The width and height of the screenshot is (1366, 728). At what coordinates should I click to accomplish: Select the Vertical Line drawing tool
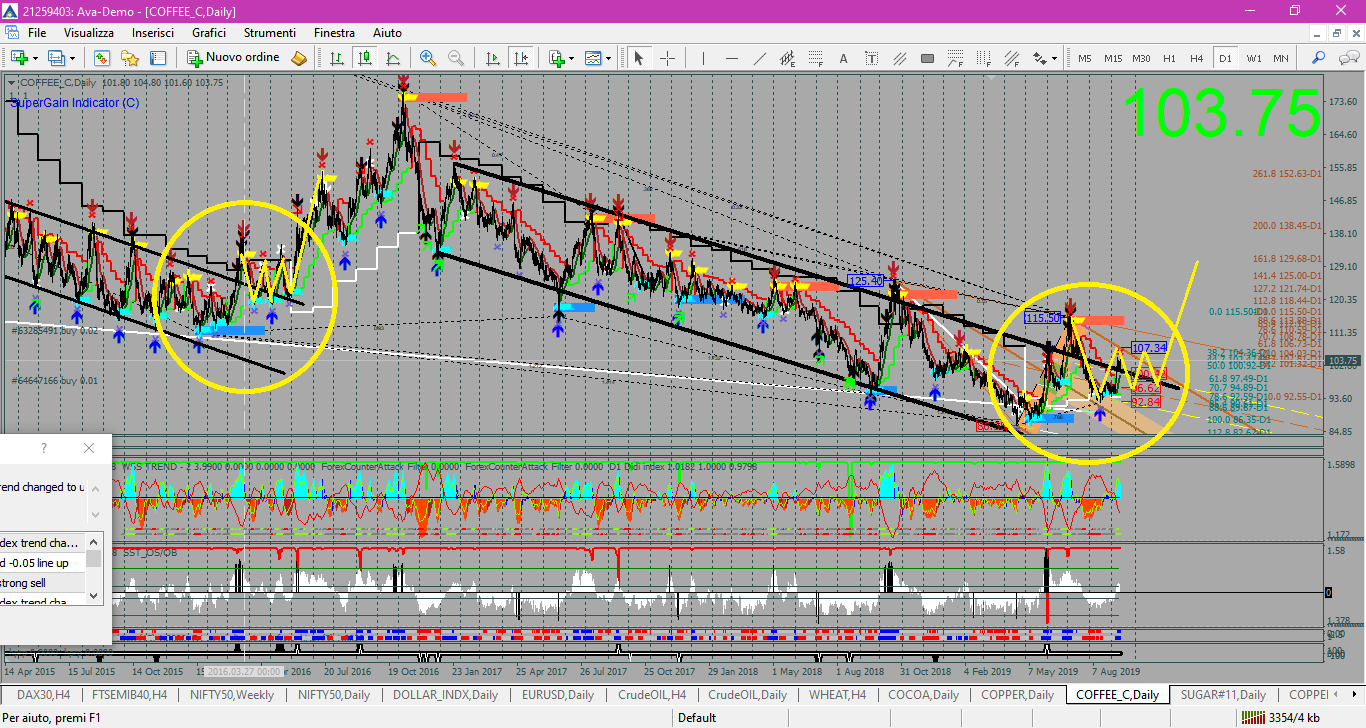pyautogui.click(x=703, y=58)
